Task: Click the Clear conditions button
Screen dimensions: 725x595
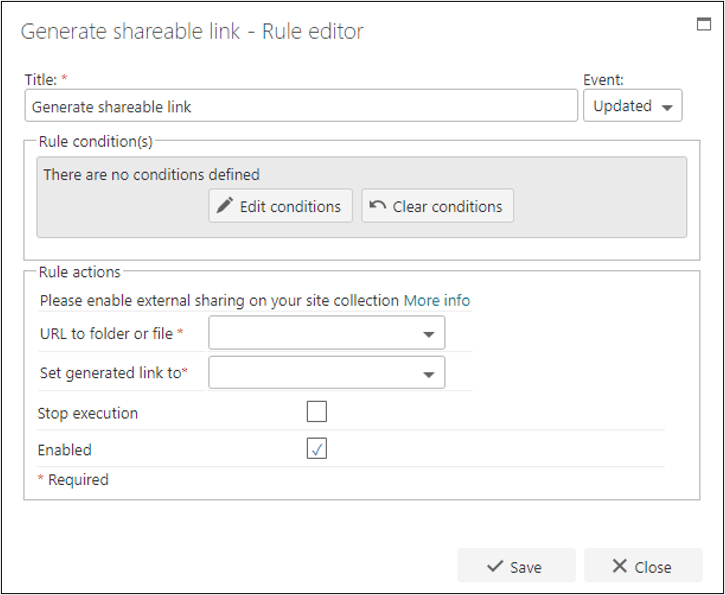Action: click(x=437, y=206)
